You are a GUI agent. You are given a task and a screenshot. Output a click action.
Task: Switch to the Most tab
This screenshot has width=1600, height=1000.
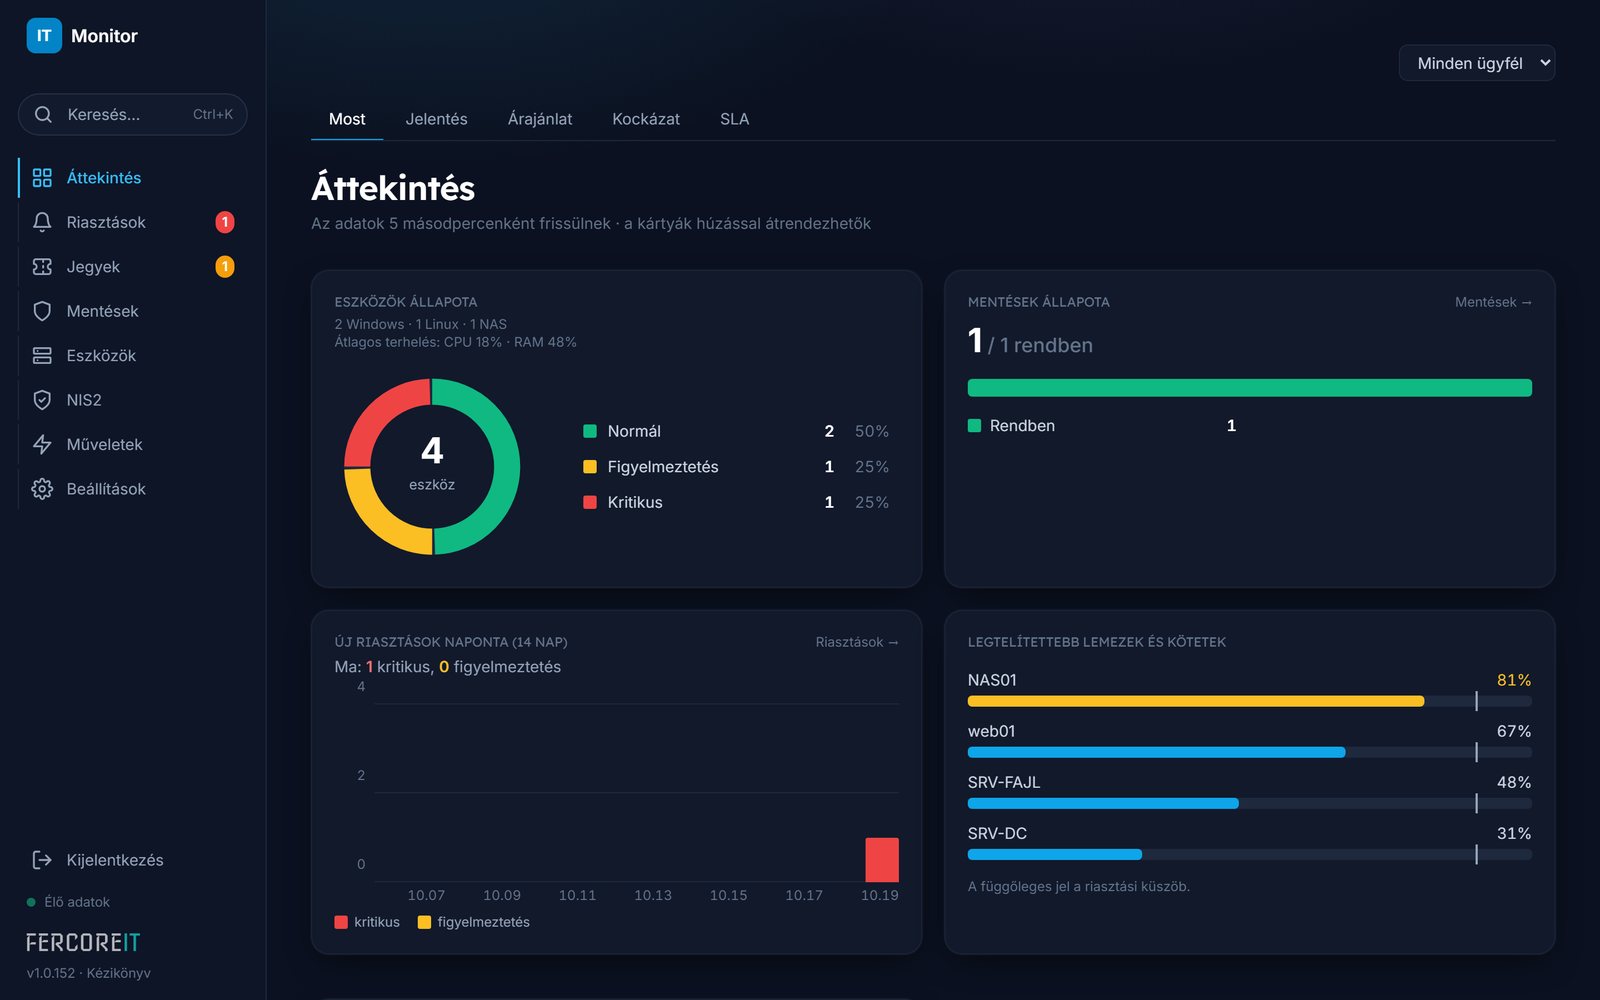(347, 119)
